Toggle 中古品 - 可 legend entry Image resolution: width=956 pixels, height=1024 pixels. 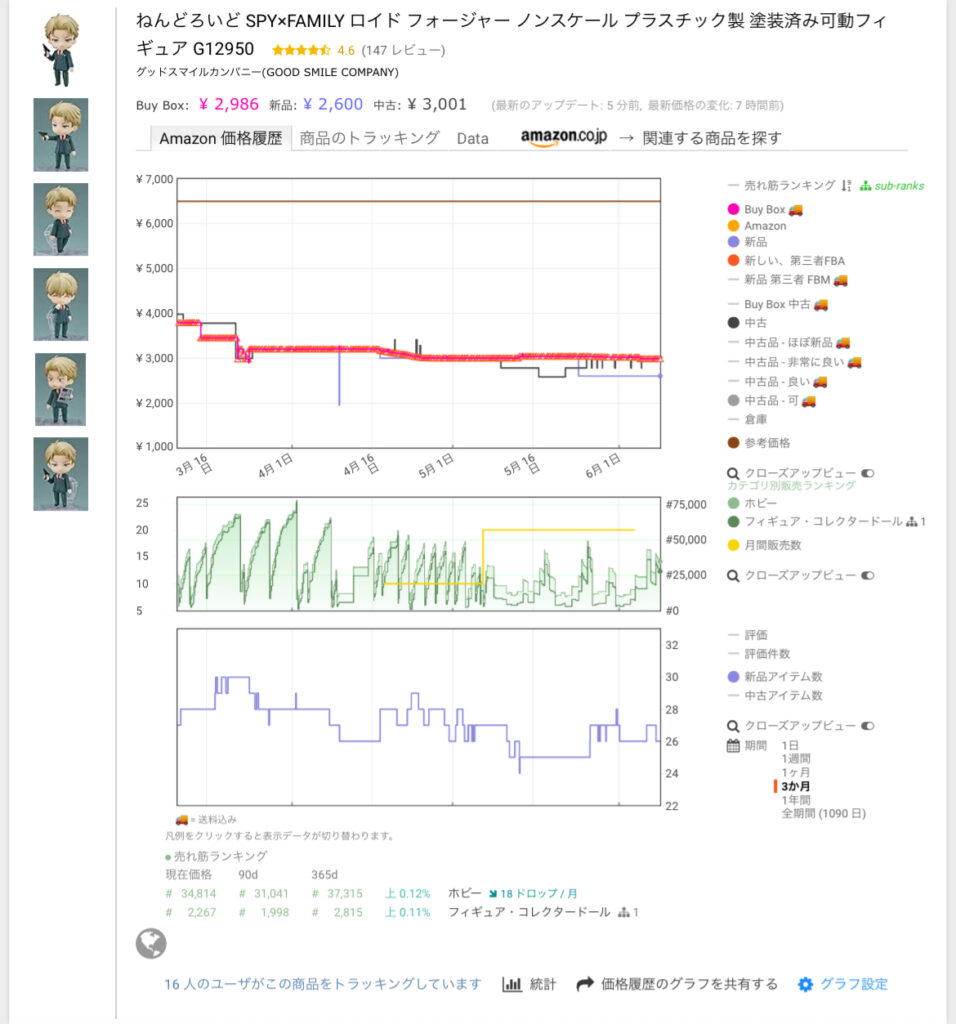(x=772, y=400)
